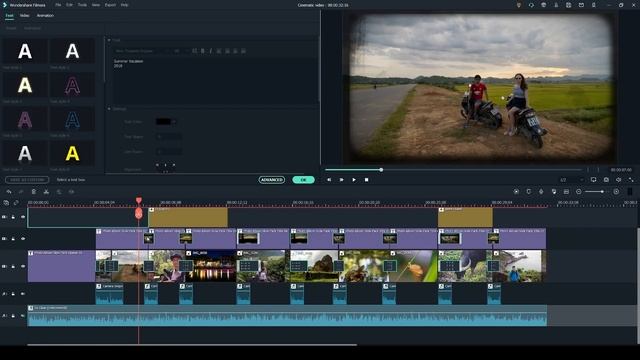Viewport: 640px width, 360px height.
Task: Split the clip with the scissors icon
Action: (x=46, y=192)
